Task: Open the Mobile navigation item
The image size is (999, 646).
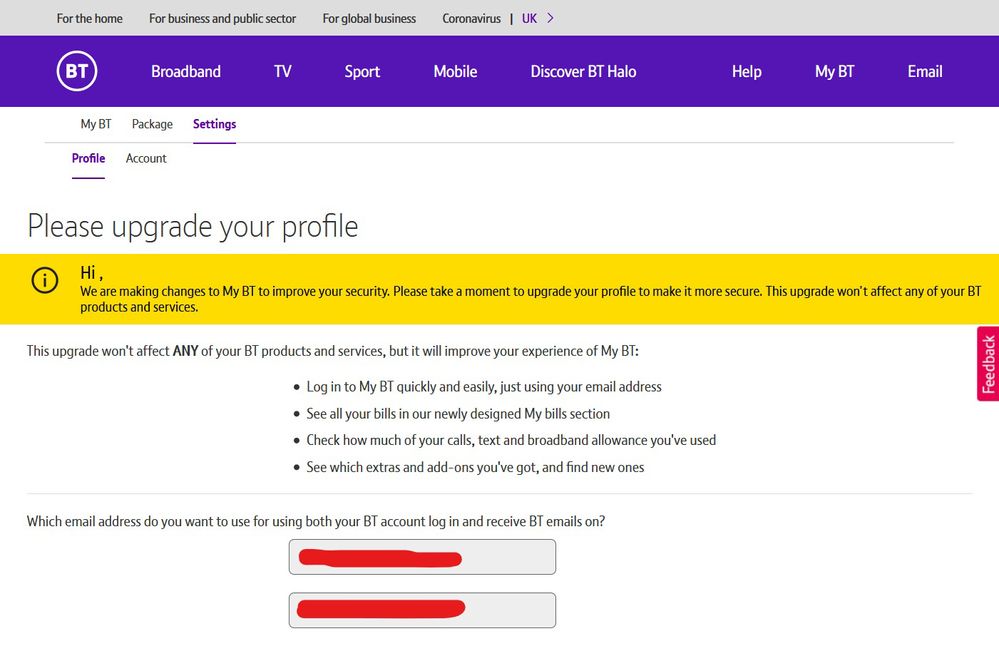Action: pyautogui.click(x=455, y=71)
